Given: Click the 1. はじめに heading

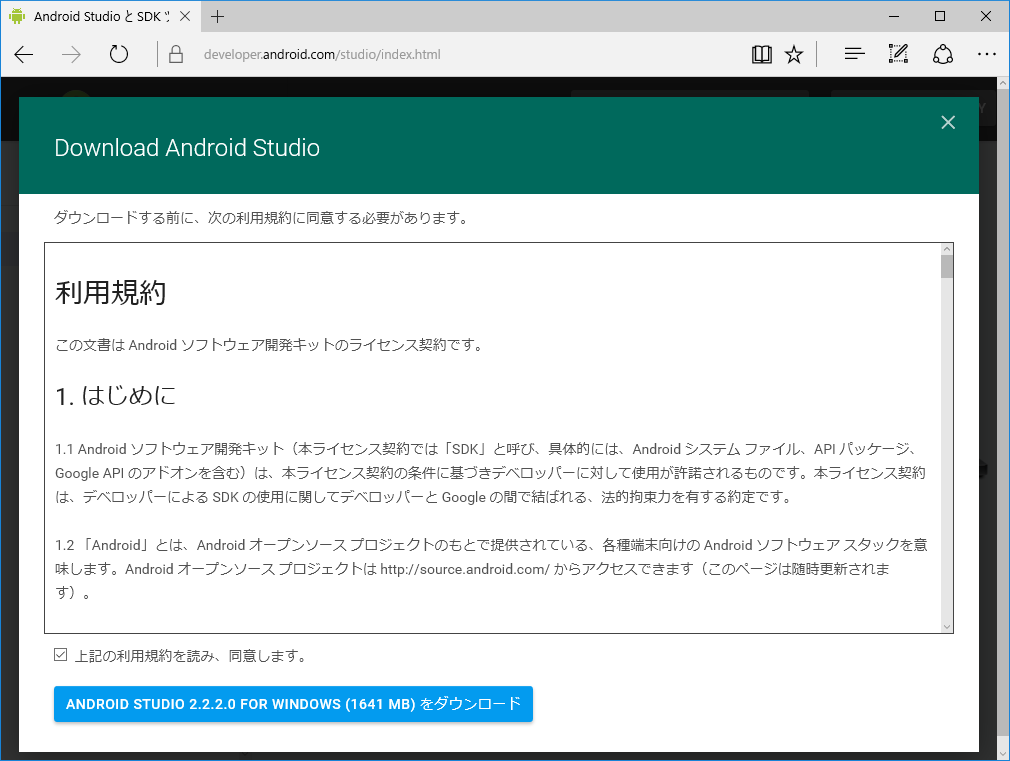Looking at the screenshot, I should point(115,396).
